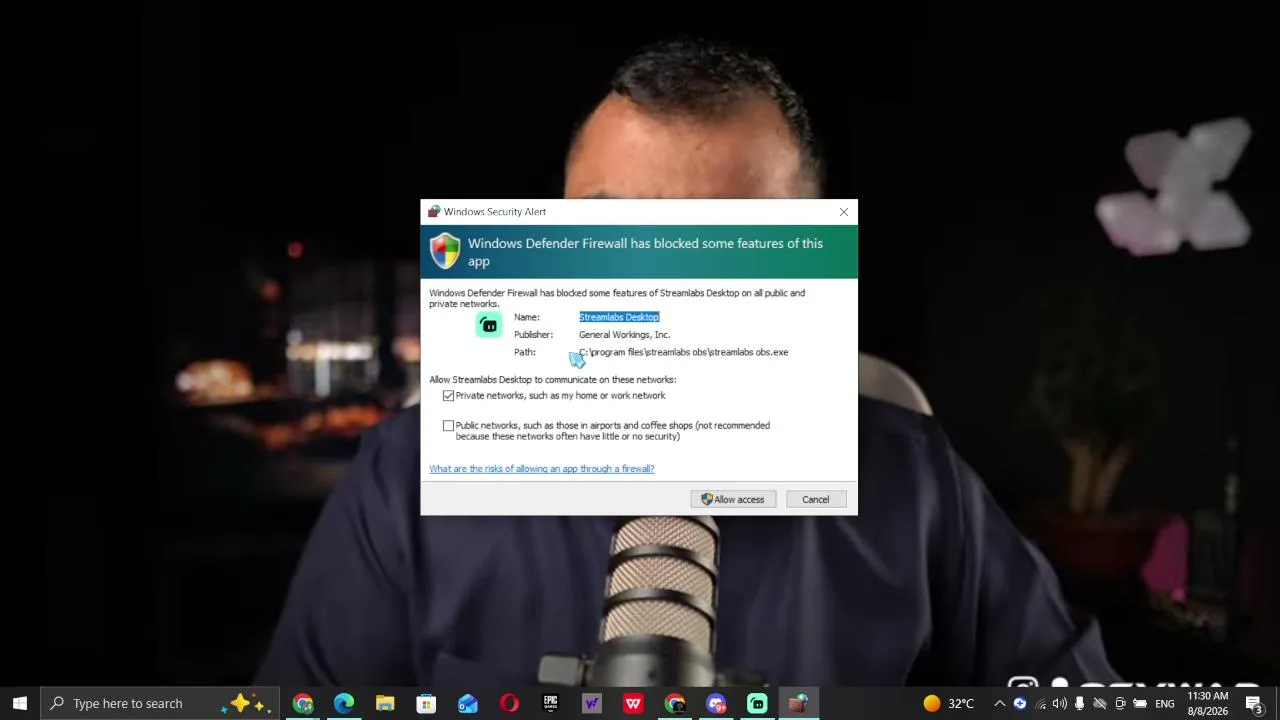Close the Windows Security Alert dialog
The image size is (1280, 720).
(844, 212)
